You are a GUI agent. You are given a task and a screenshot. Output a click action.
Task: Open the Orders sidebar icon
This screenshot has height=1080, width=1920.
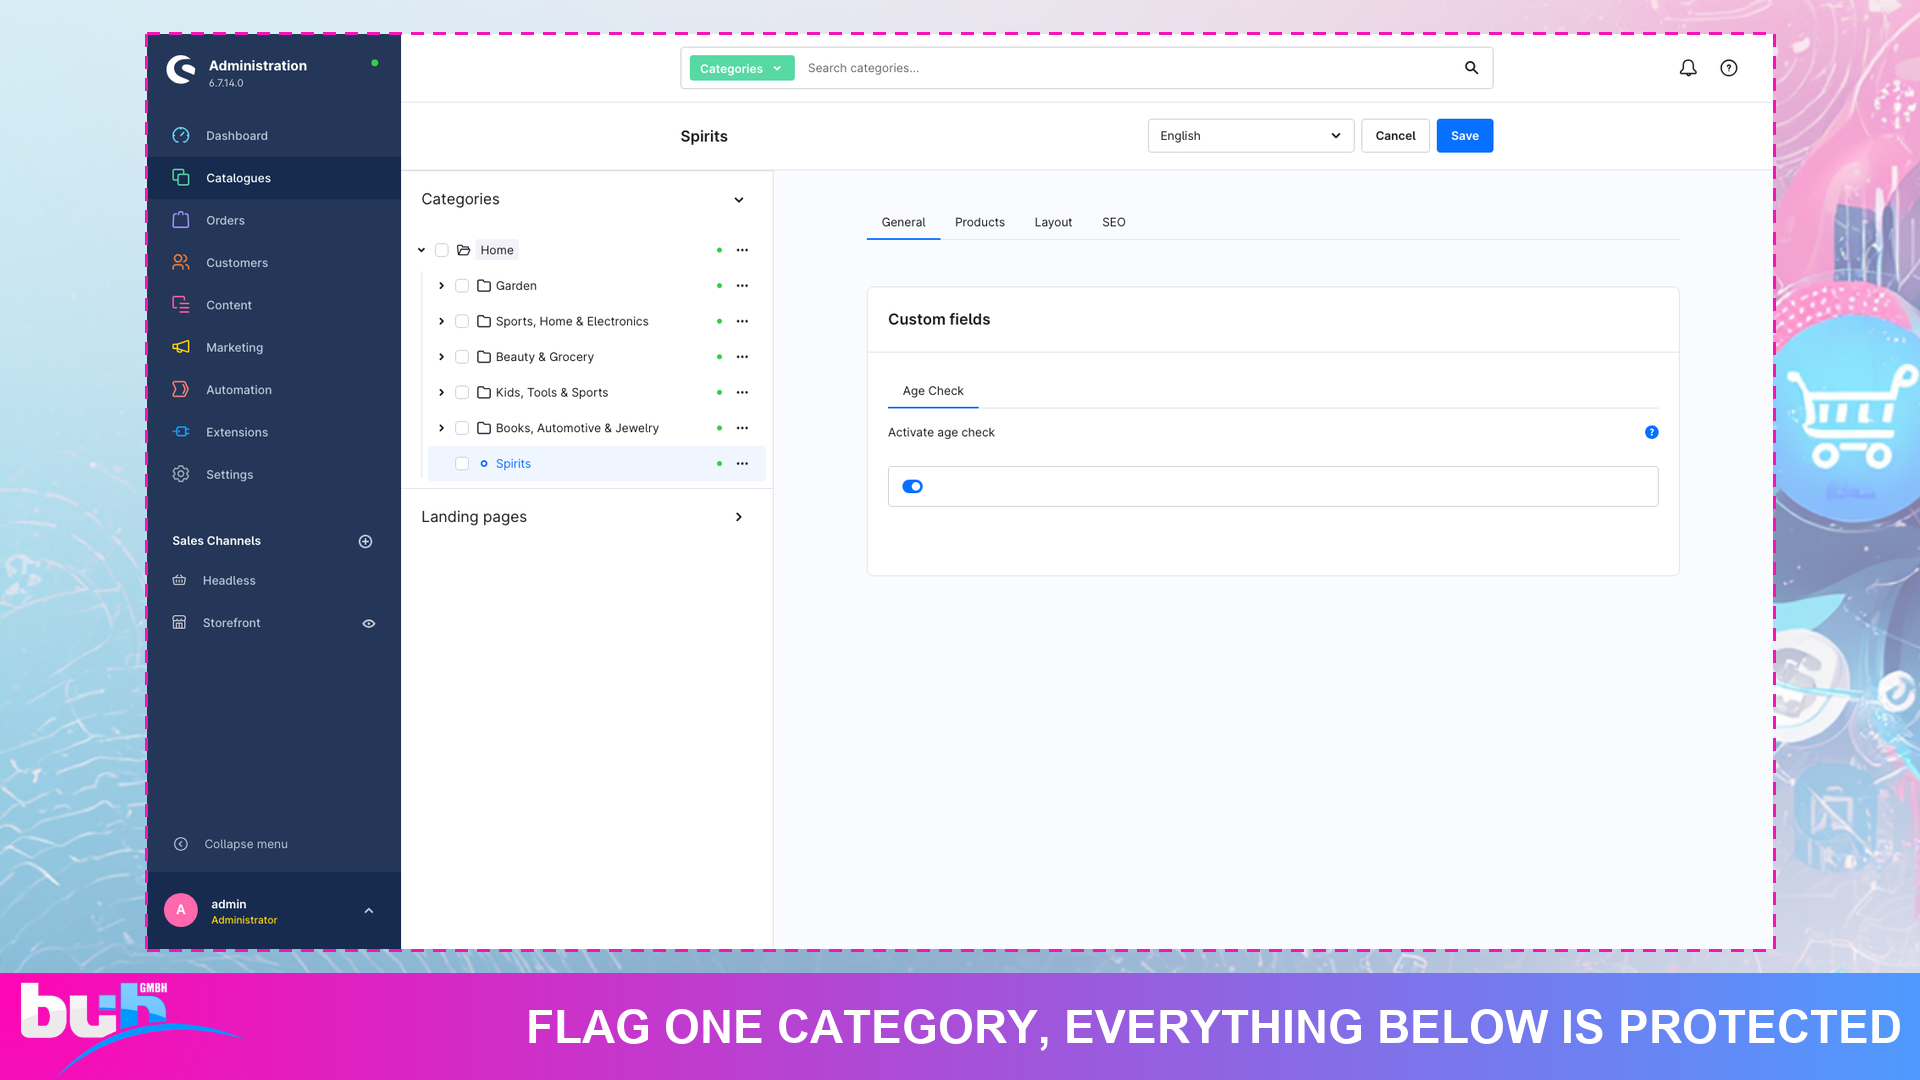coord(181,220)
